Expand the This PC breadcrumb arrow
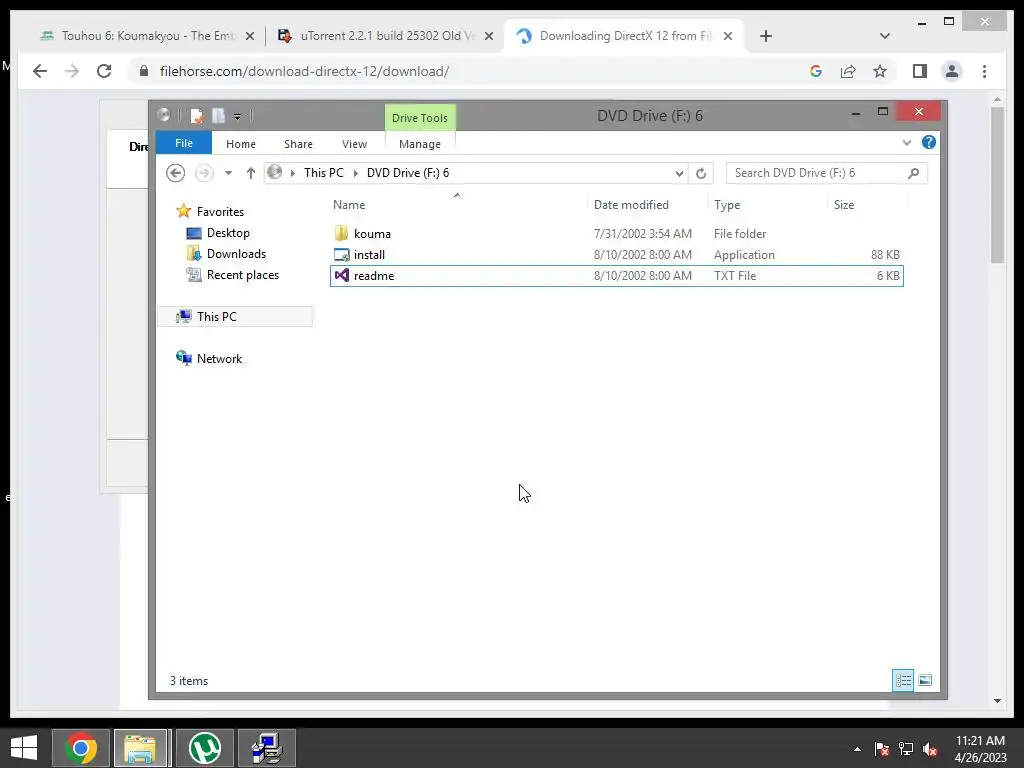Viewport: 1024px width, 768px height. point(356,173)
